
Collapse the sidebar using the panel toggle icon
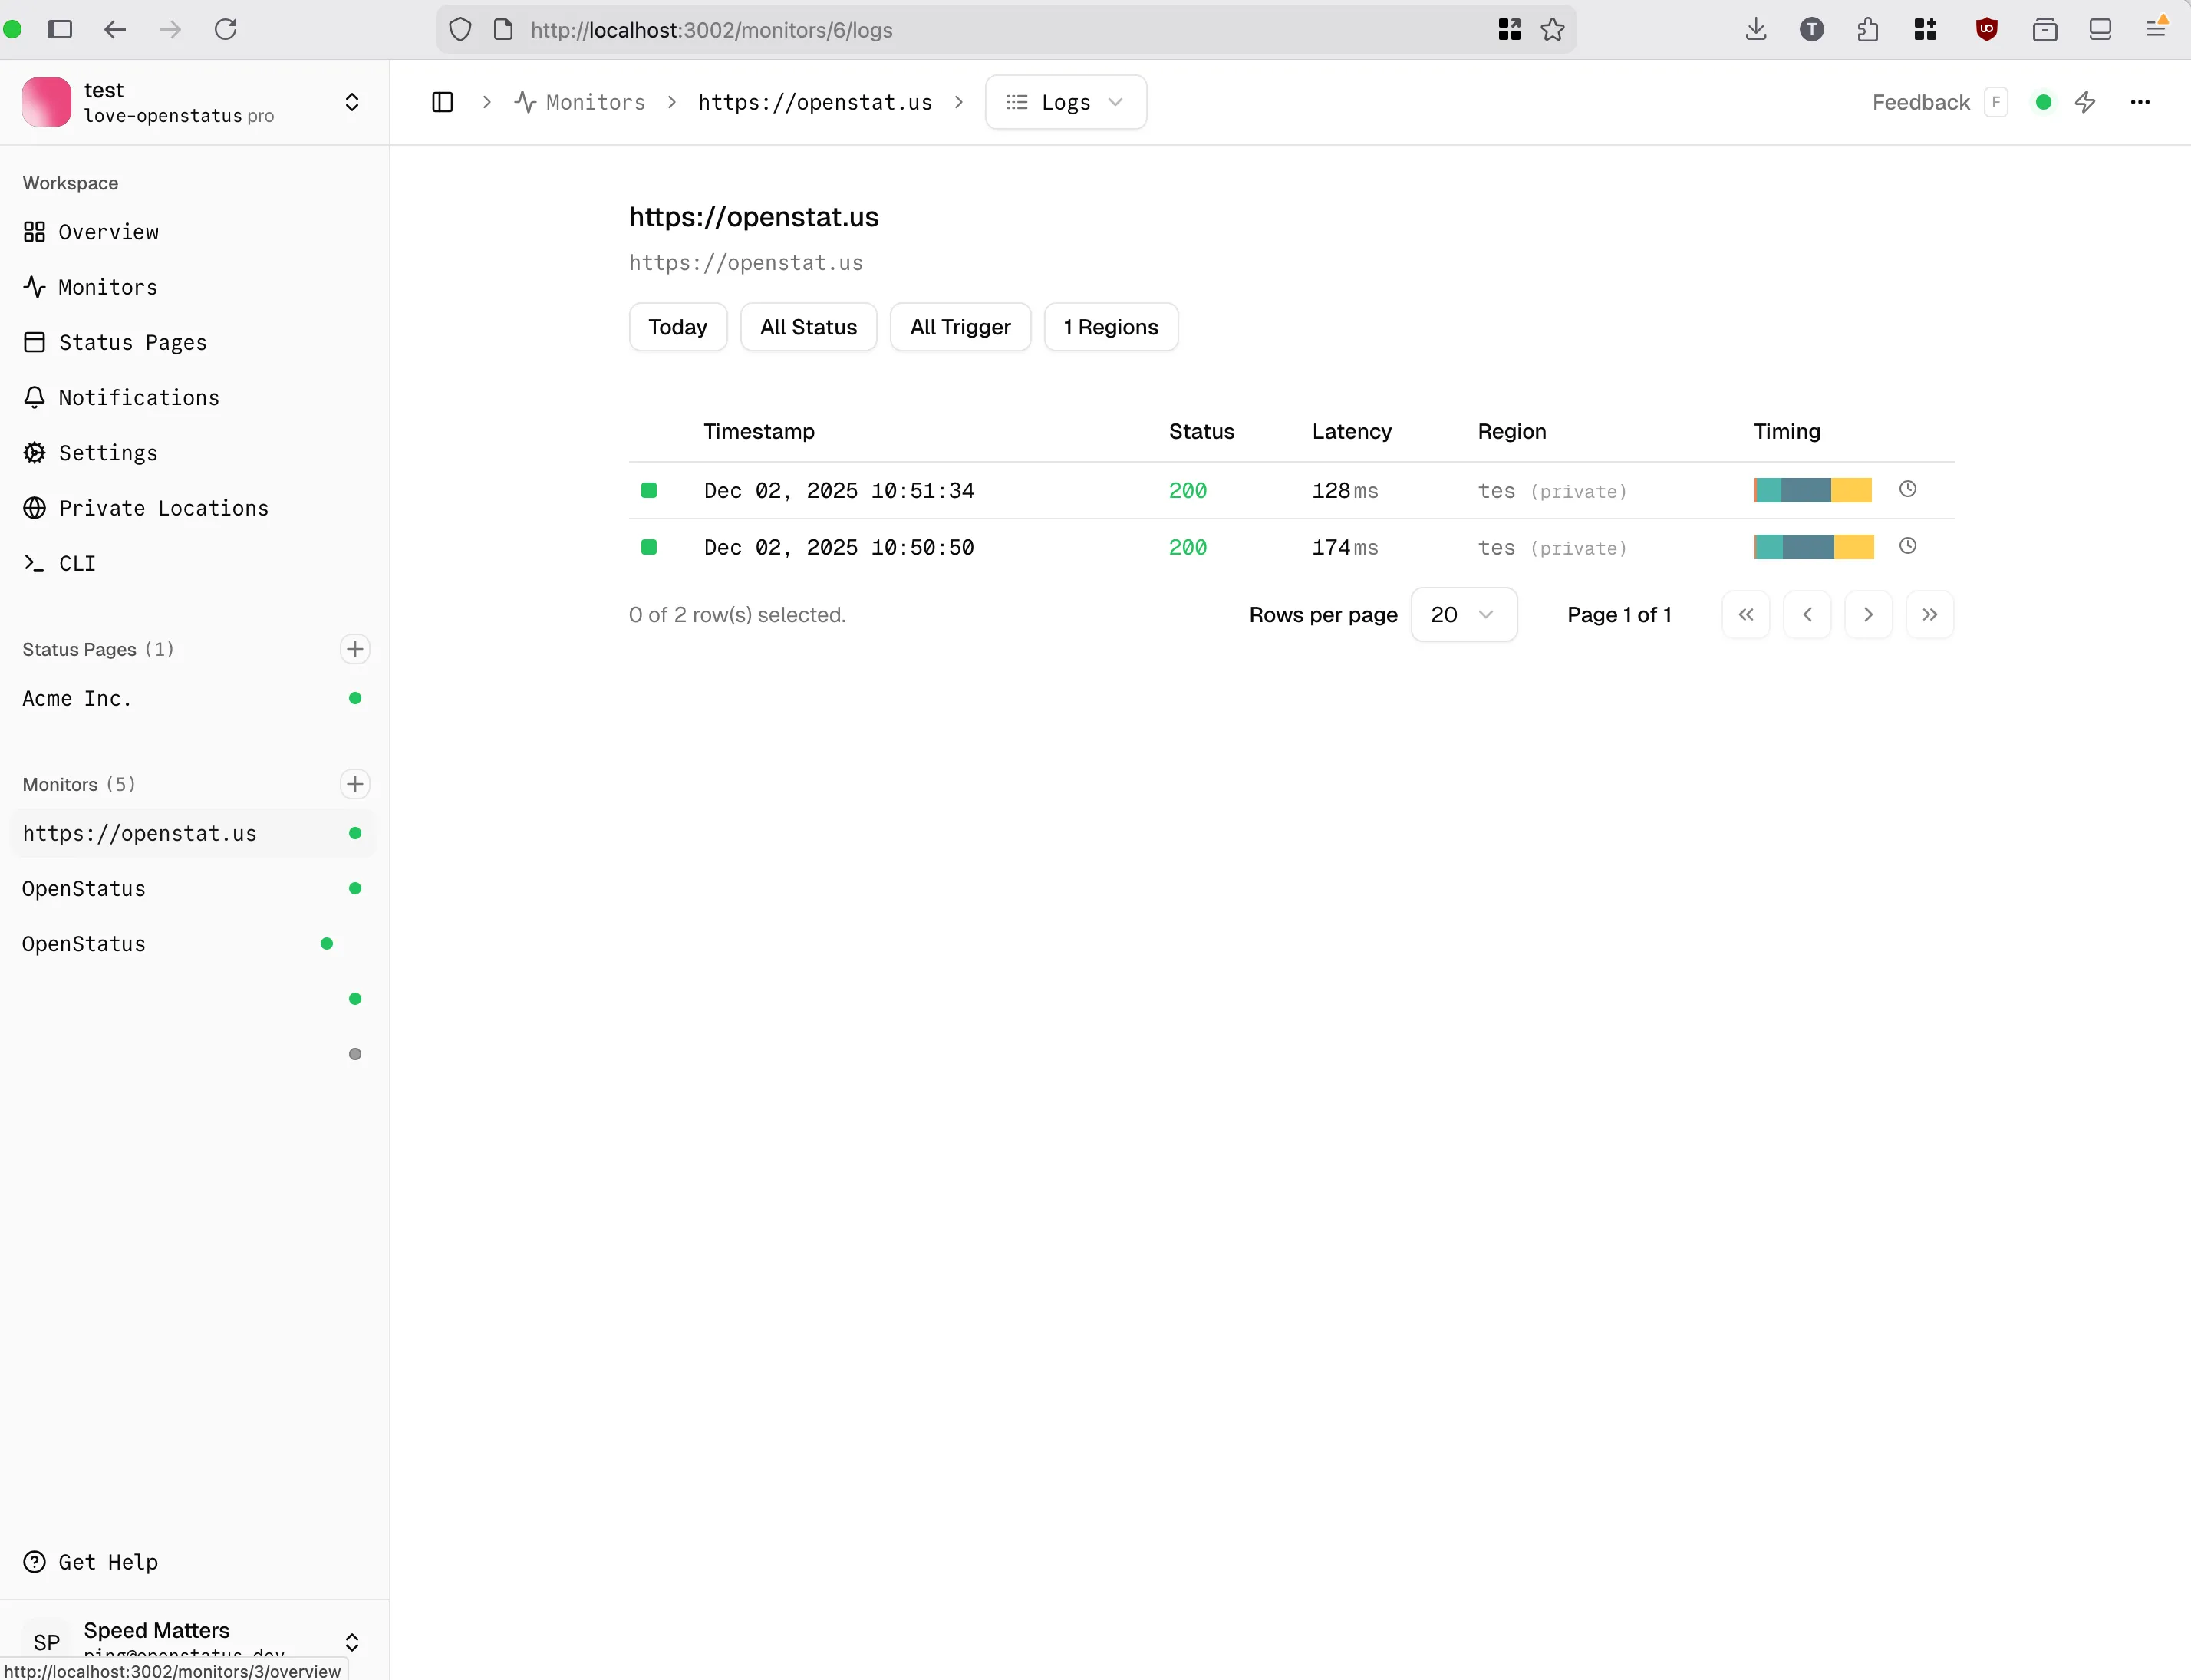click(443, 101)
